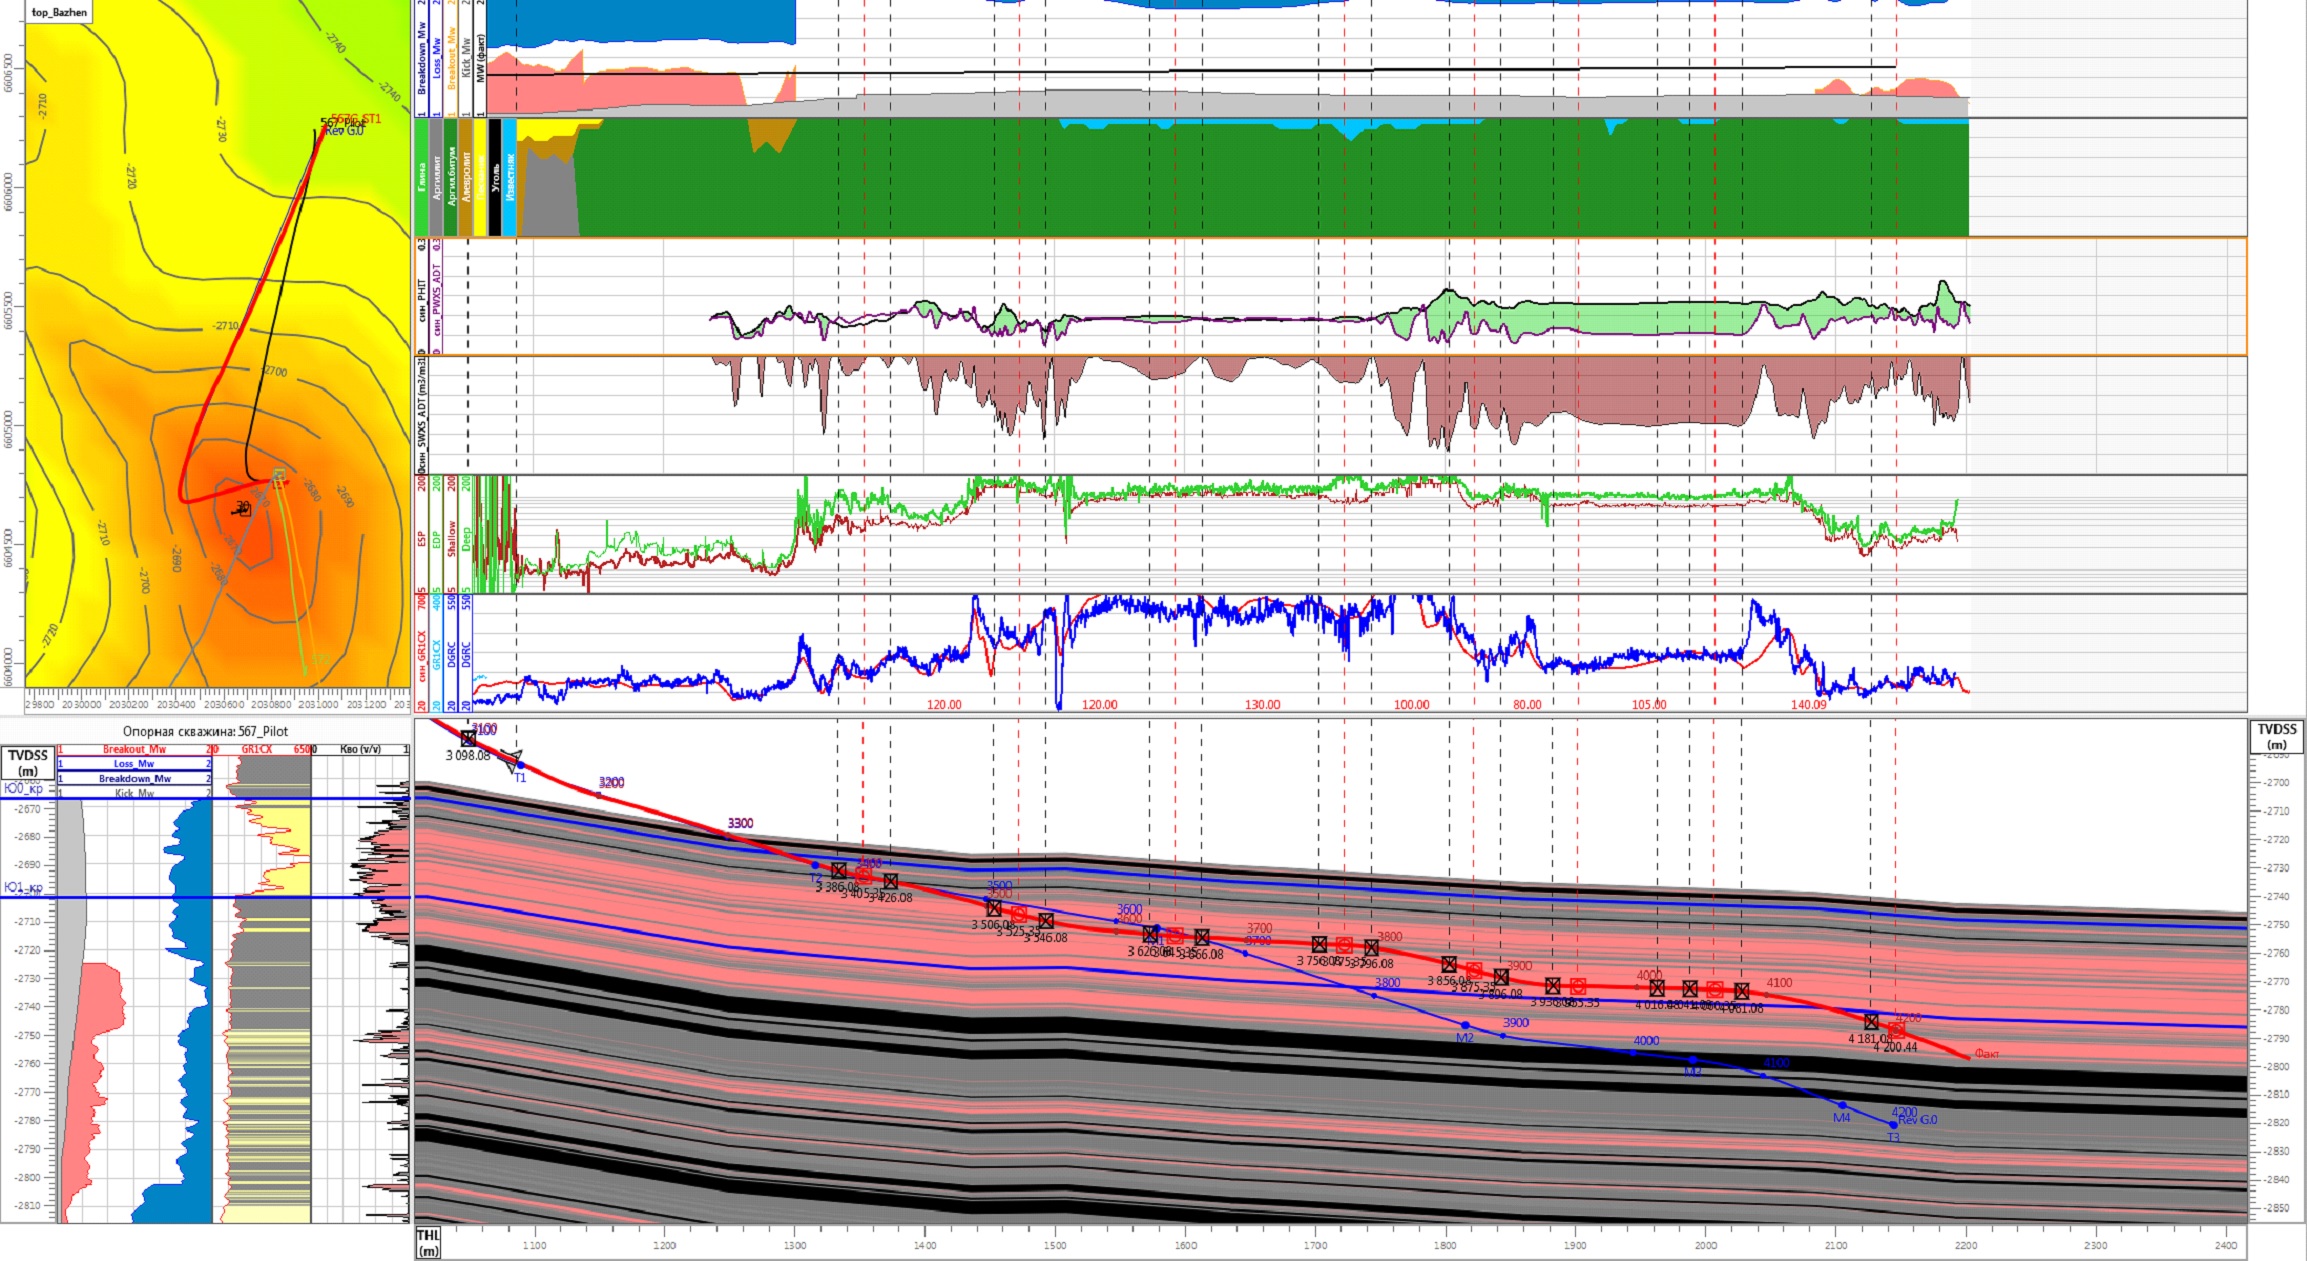This screenshot has width=2307, height=1261.
Task: Click the red 4100 depth label on the actual trajectory
Action: pos(1779,983)
